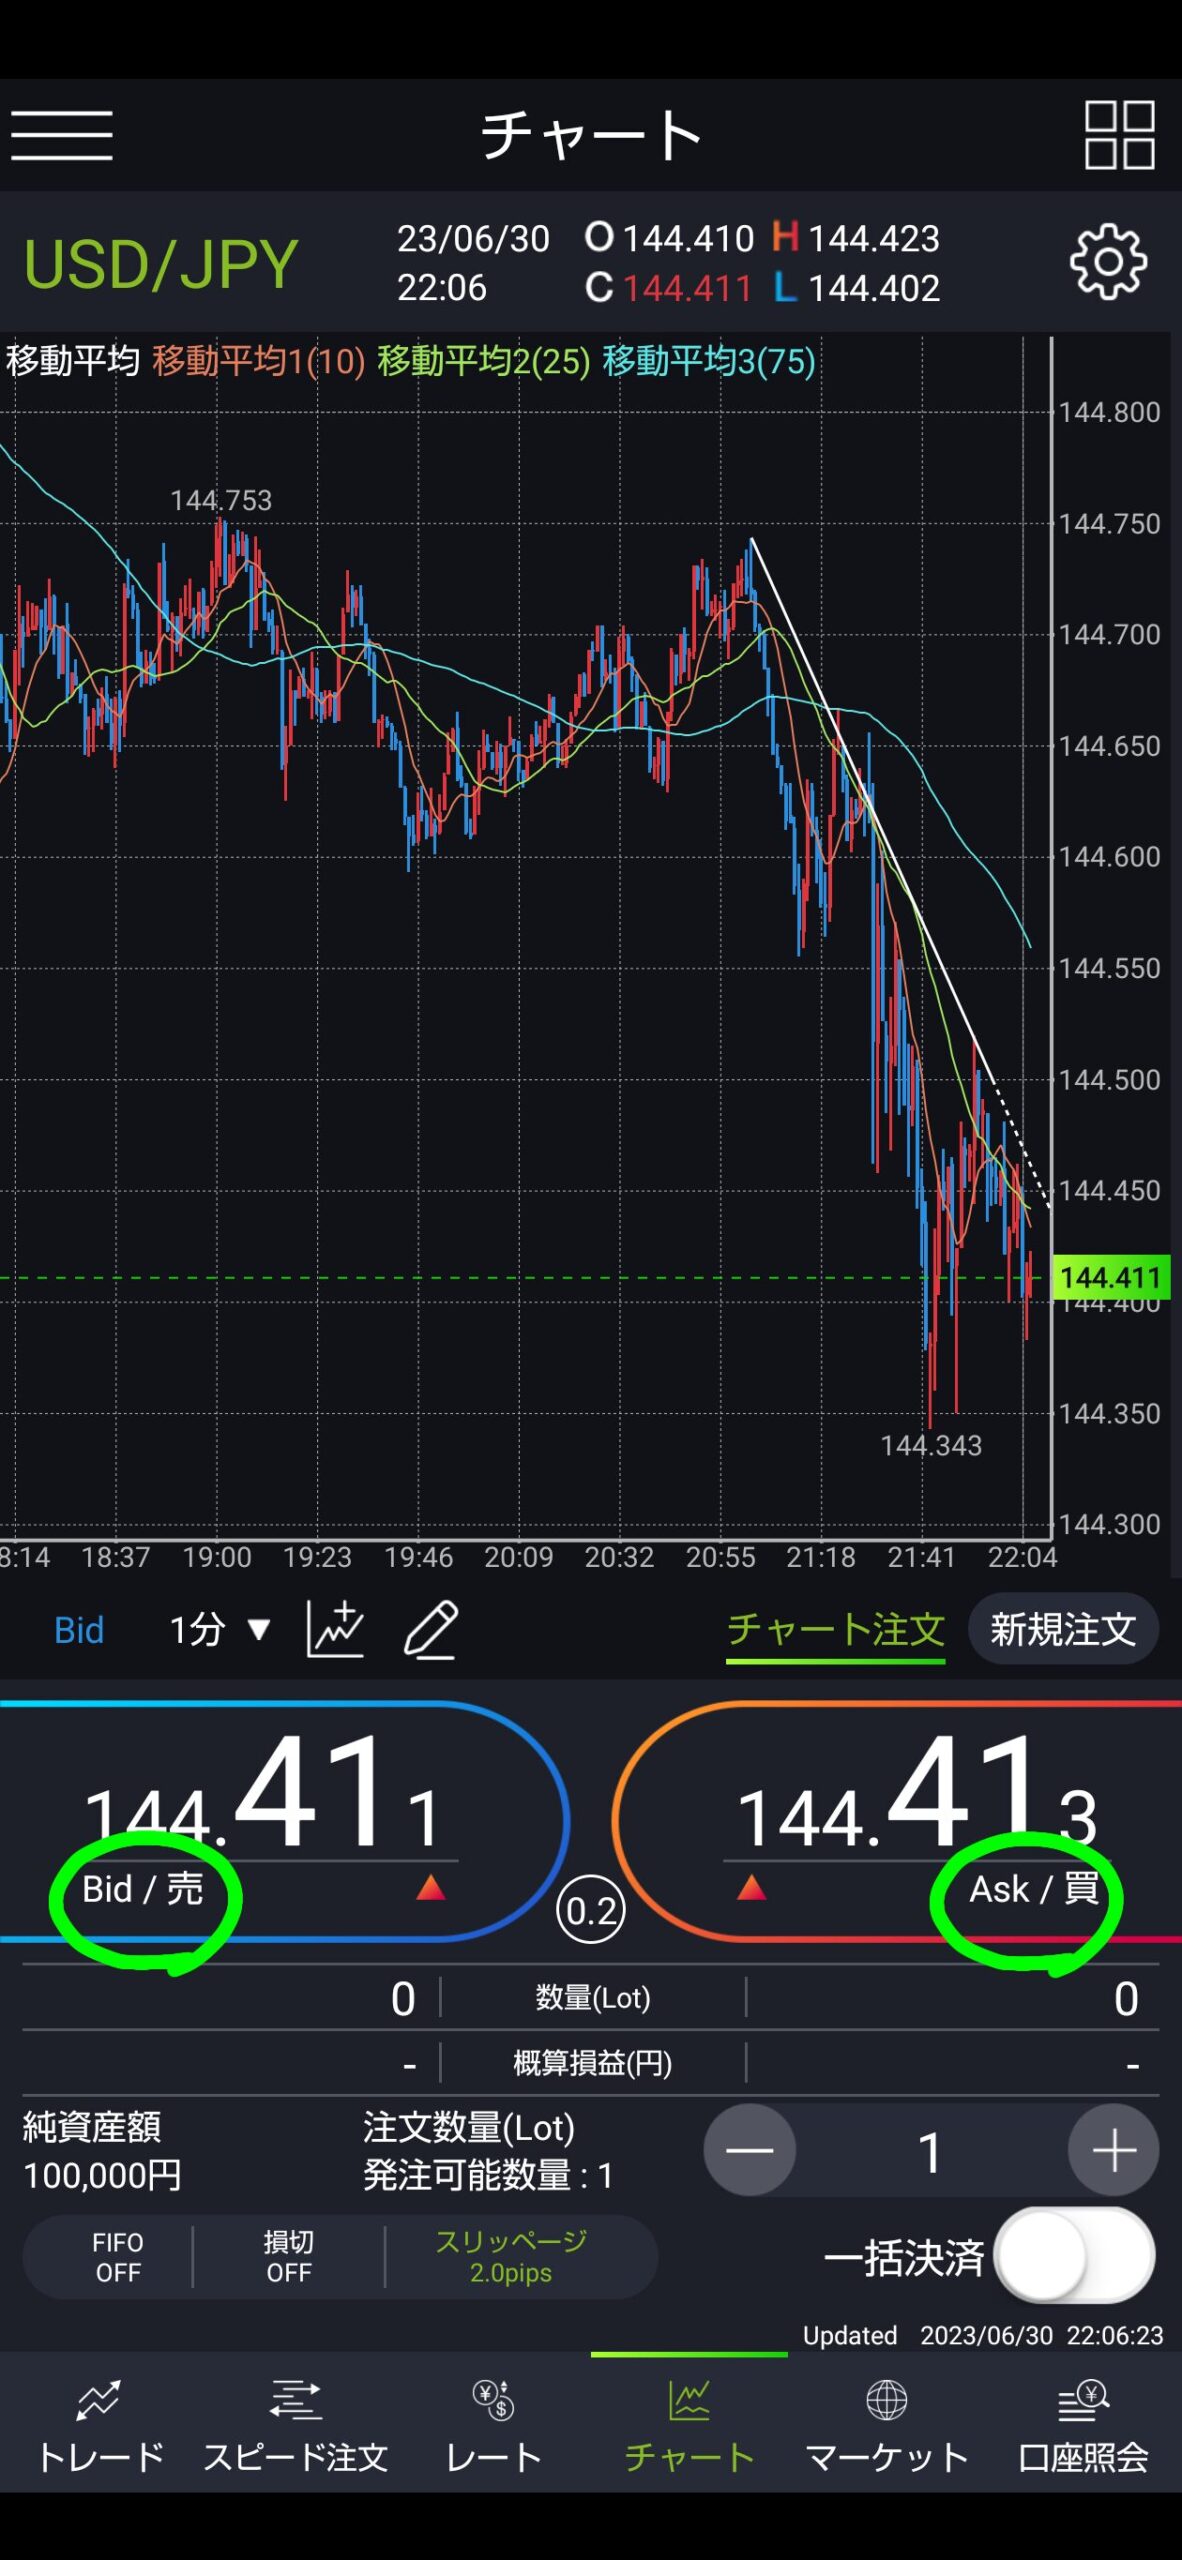Tap the 新規注文 button
The height and width of the screenshot is (2560, 1182).
[1063, 1629]
